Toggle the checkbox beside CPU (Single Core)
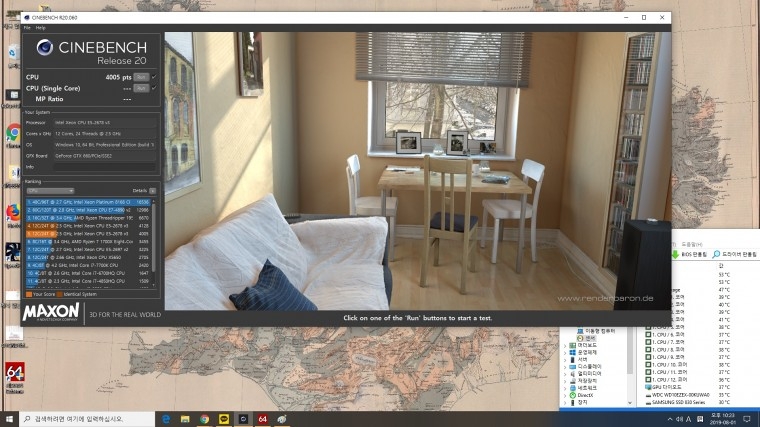 click(x=154, y=88)
